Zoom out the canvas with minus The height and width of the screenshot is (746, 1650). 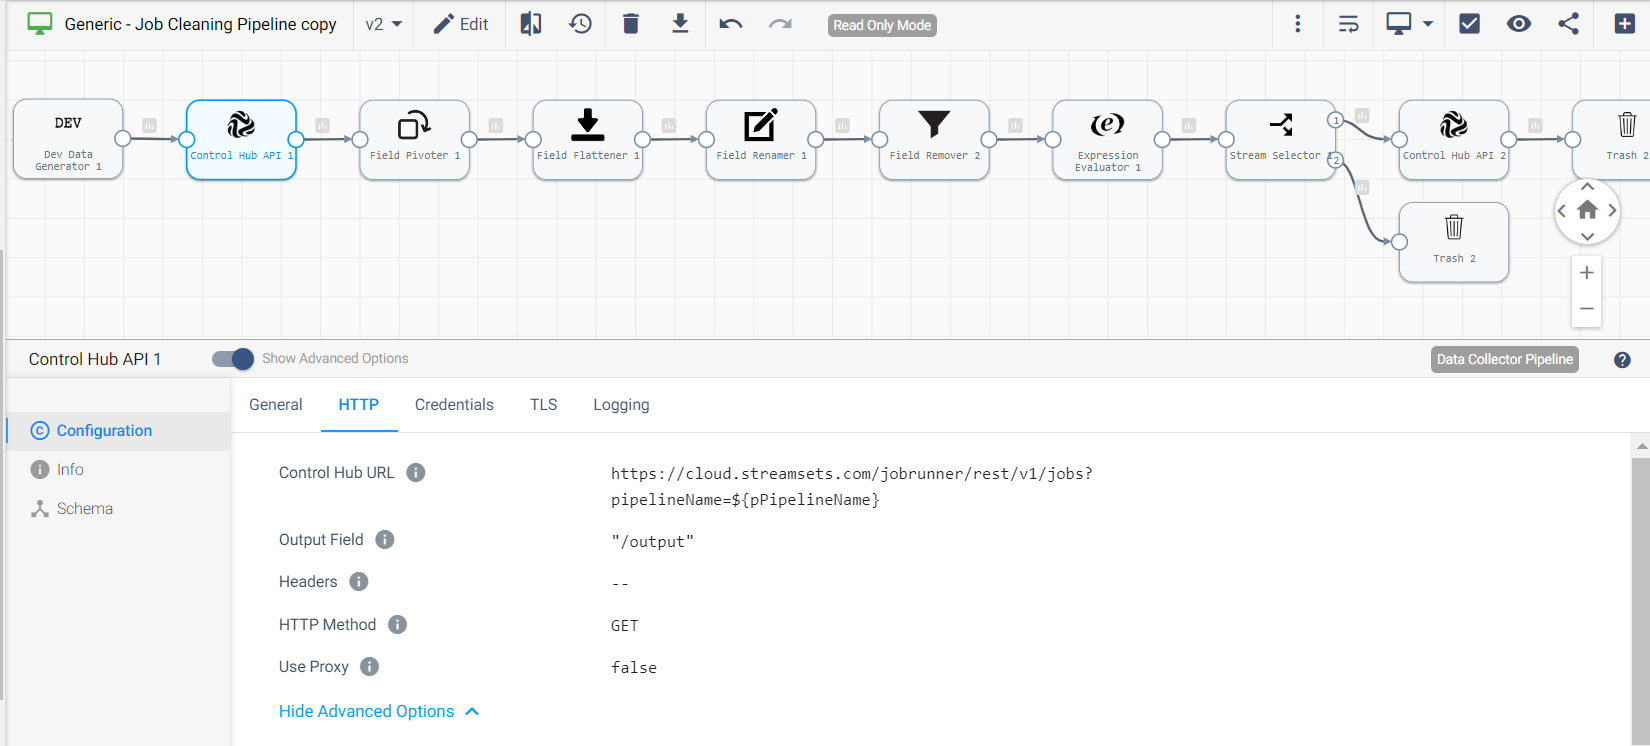pyautogui.click(x=1587, y=309)
